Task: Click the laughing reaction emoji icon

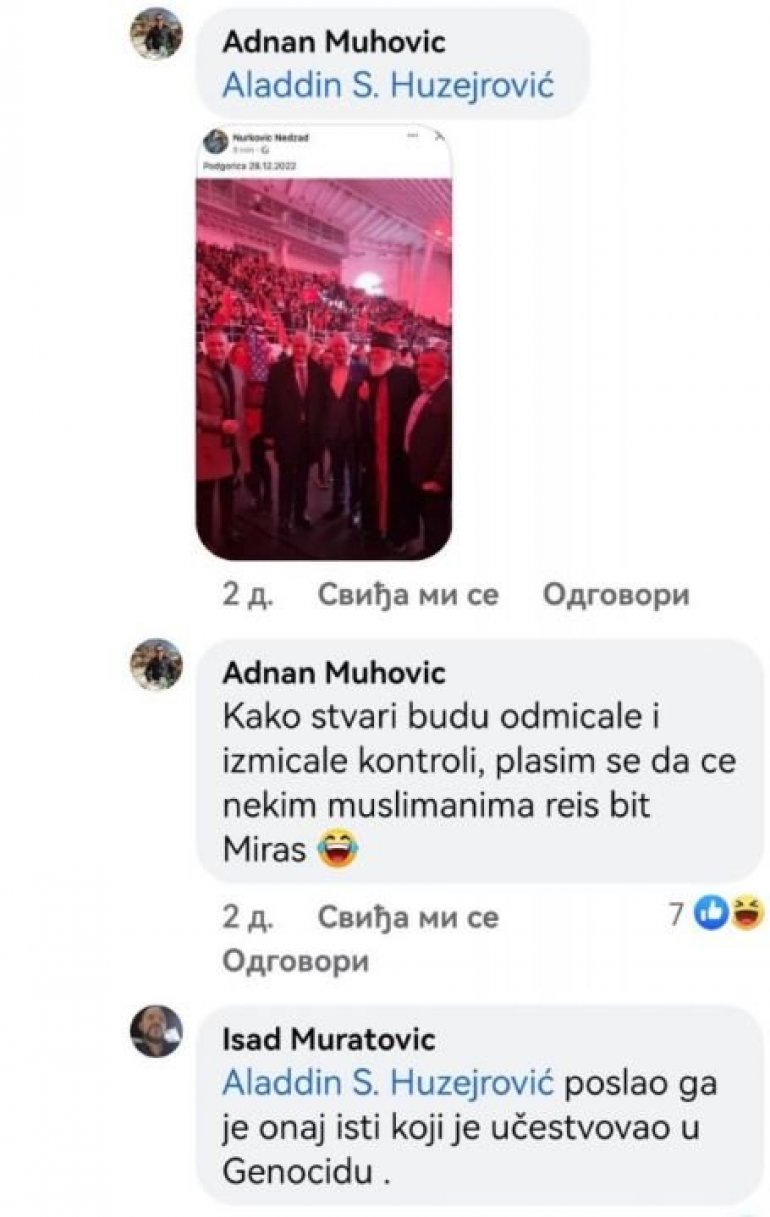Action: pos(745,914)
